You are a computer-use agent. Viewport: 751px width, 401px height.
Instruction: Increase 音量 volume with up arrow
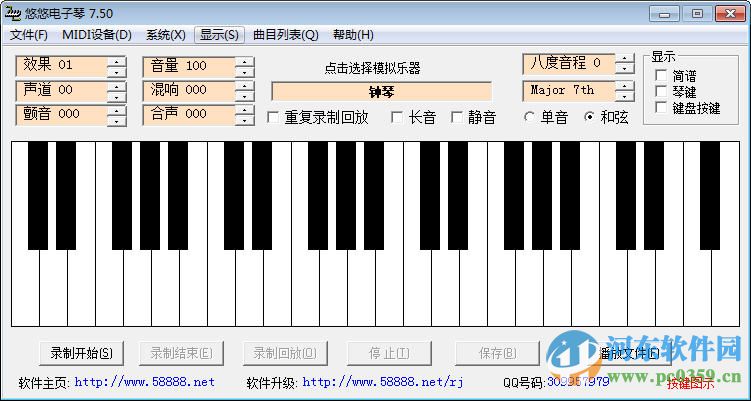[x=245, y=61]
